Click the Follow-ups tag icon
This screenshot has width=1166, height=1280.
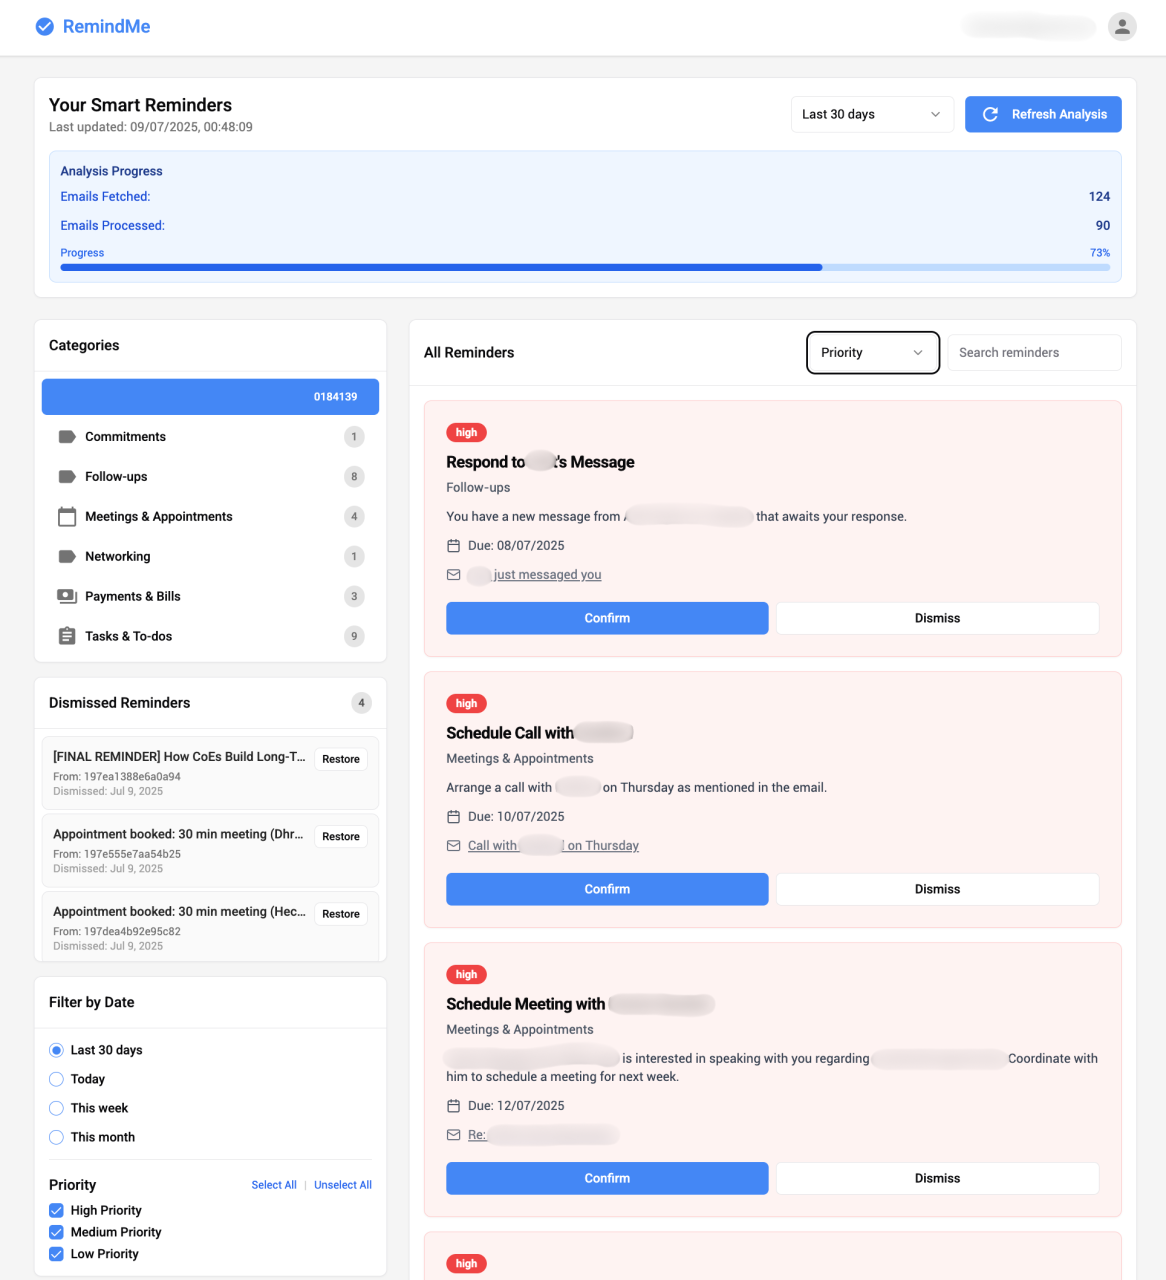(x=67, y=477)
